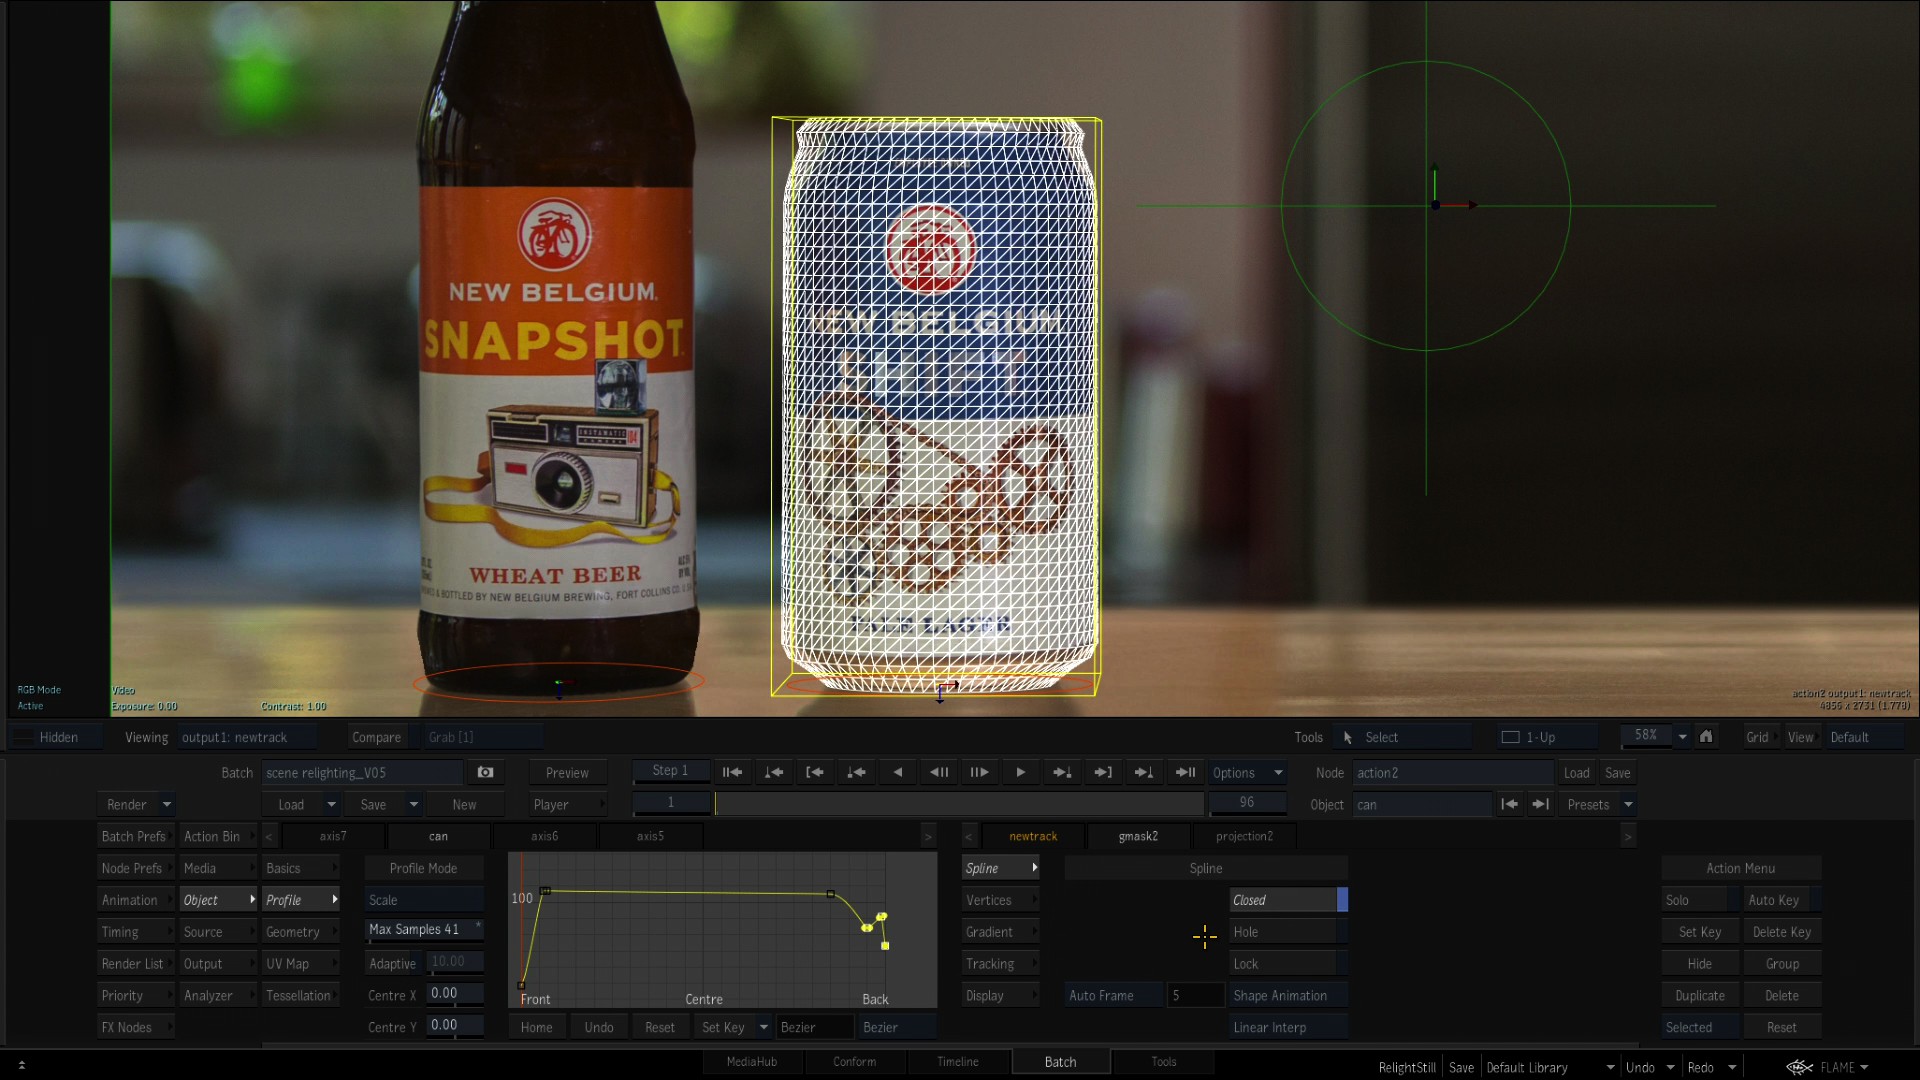Open the Default Library dropdown
The height and width of the screenshot is (1080, 1920).
tap(1550, 1067)
